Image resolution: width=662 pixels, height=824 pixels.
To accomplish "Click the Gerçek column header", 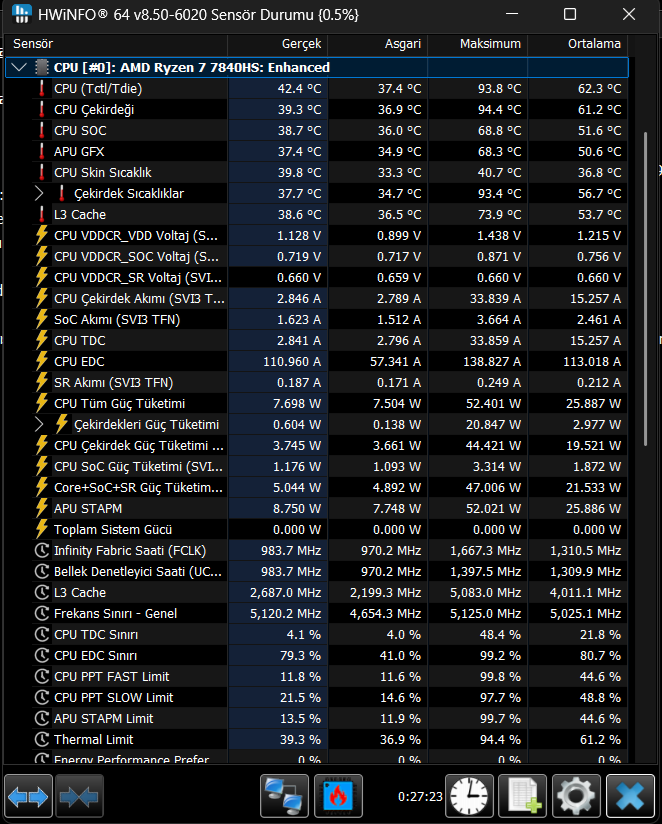I will coord(277,44).
